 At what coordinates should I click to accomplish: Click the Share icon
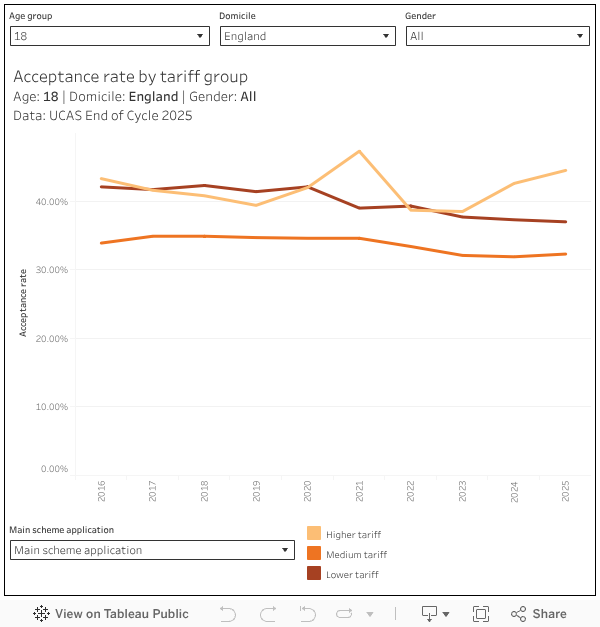519,614
